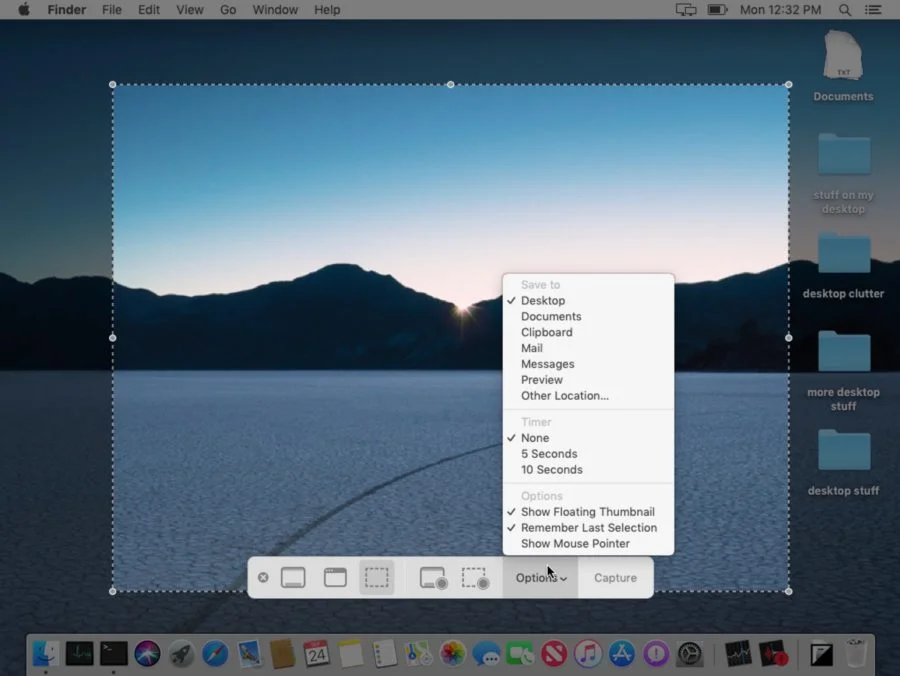Set the timer to 5 Seconds
The width and height of the screenshot is (900, 676).
(588, 454)
